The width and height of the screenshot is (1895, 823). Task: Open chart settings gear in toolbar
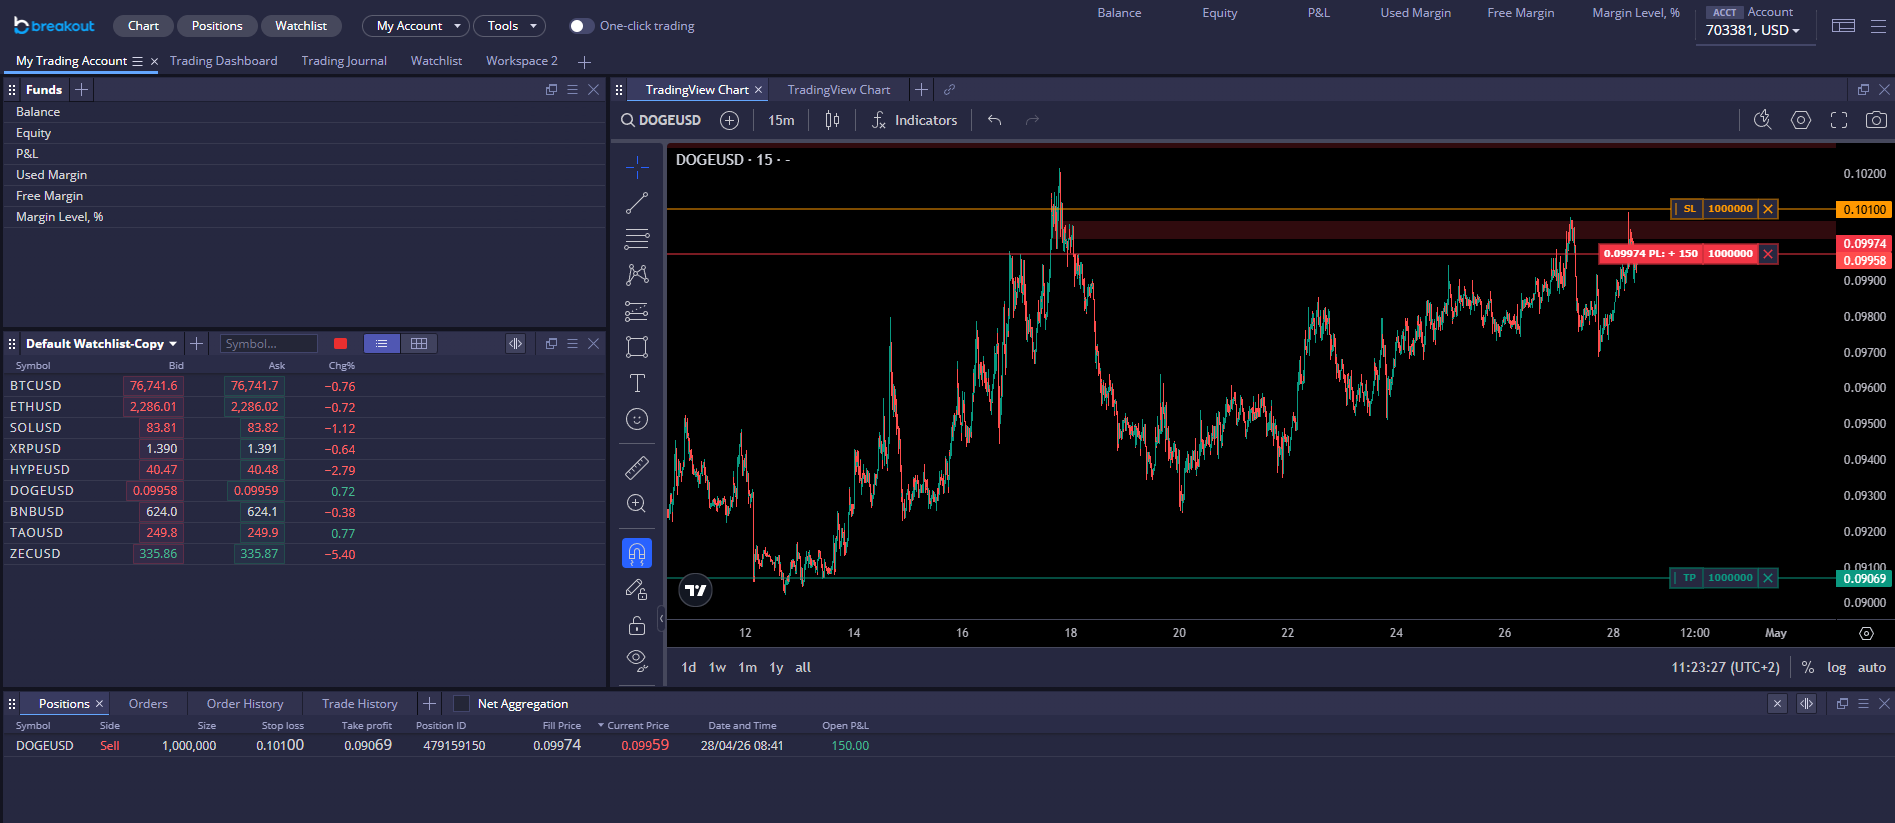pyautogui.click(x=1801, y=120)
